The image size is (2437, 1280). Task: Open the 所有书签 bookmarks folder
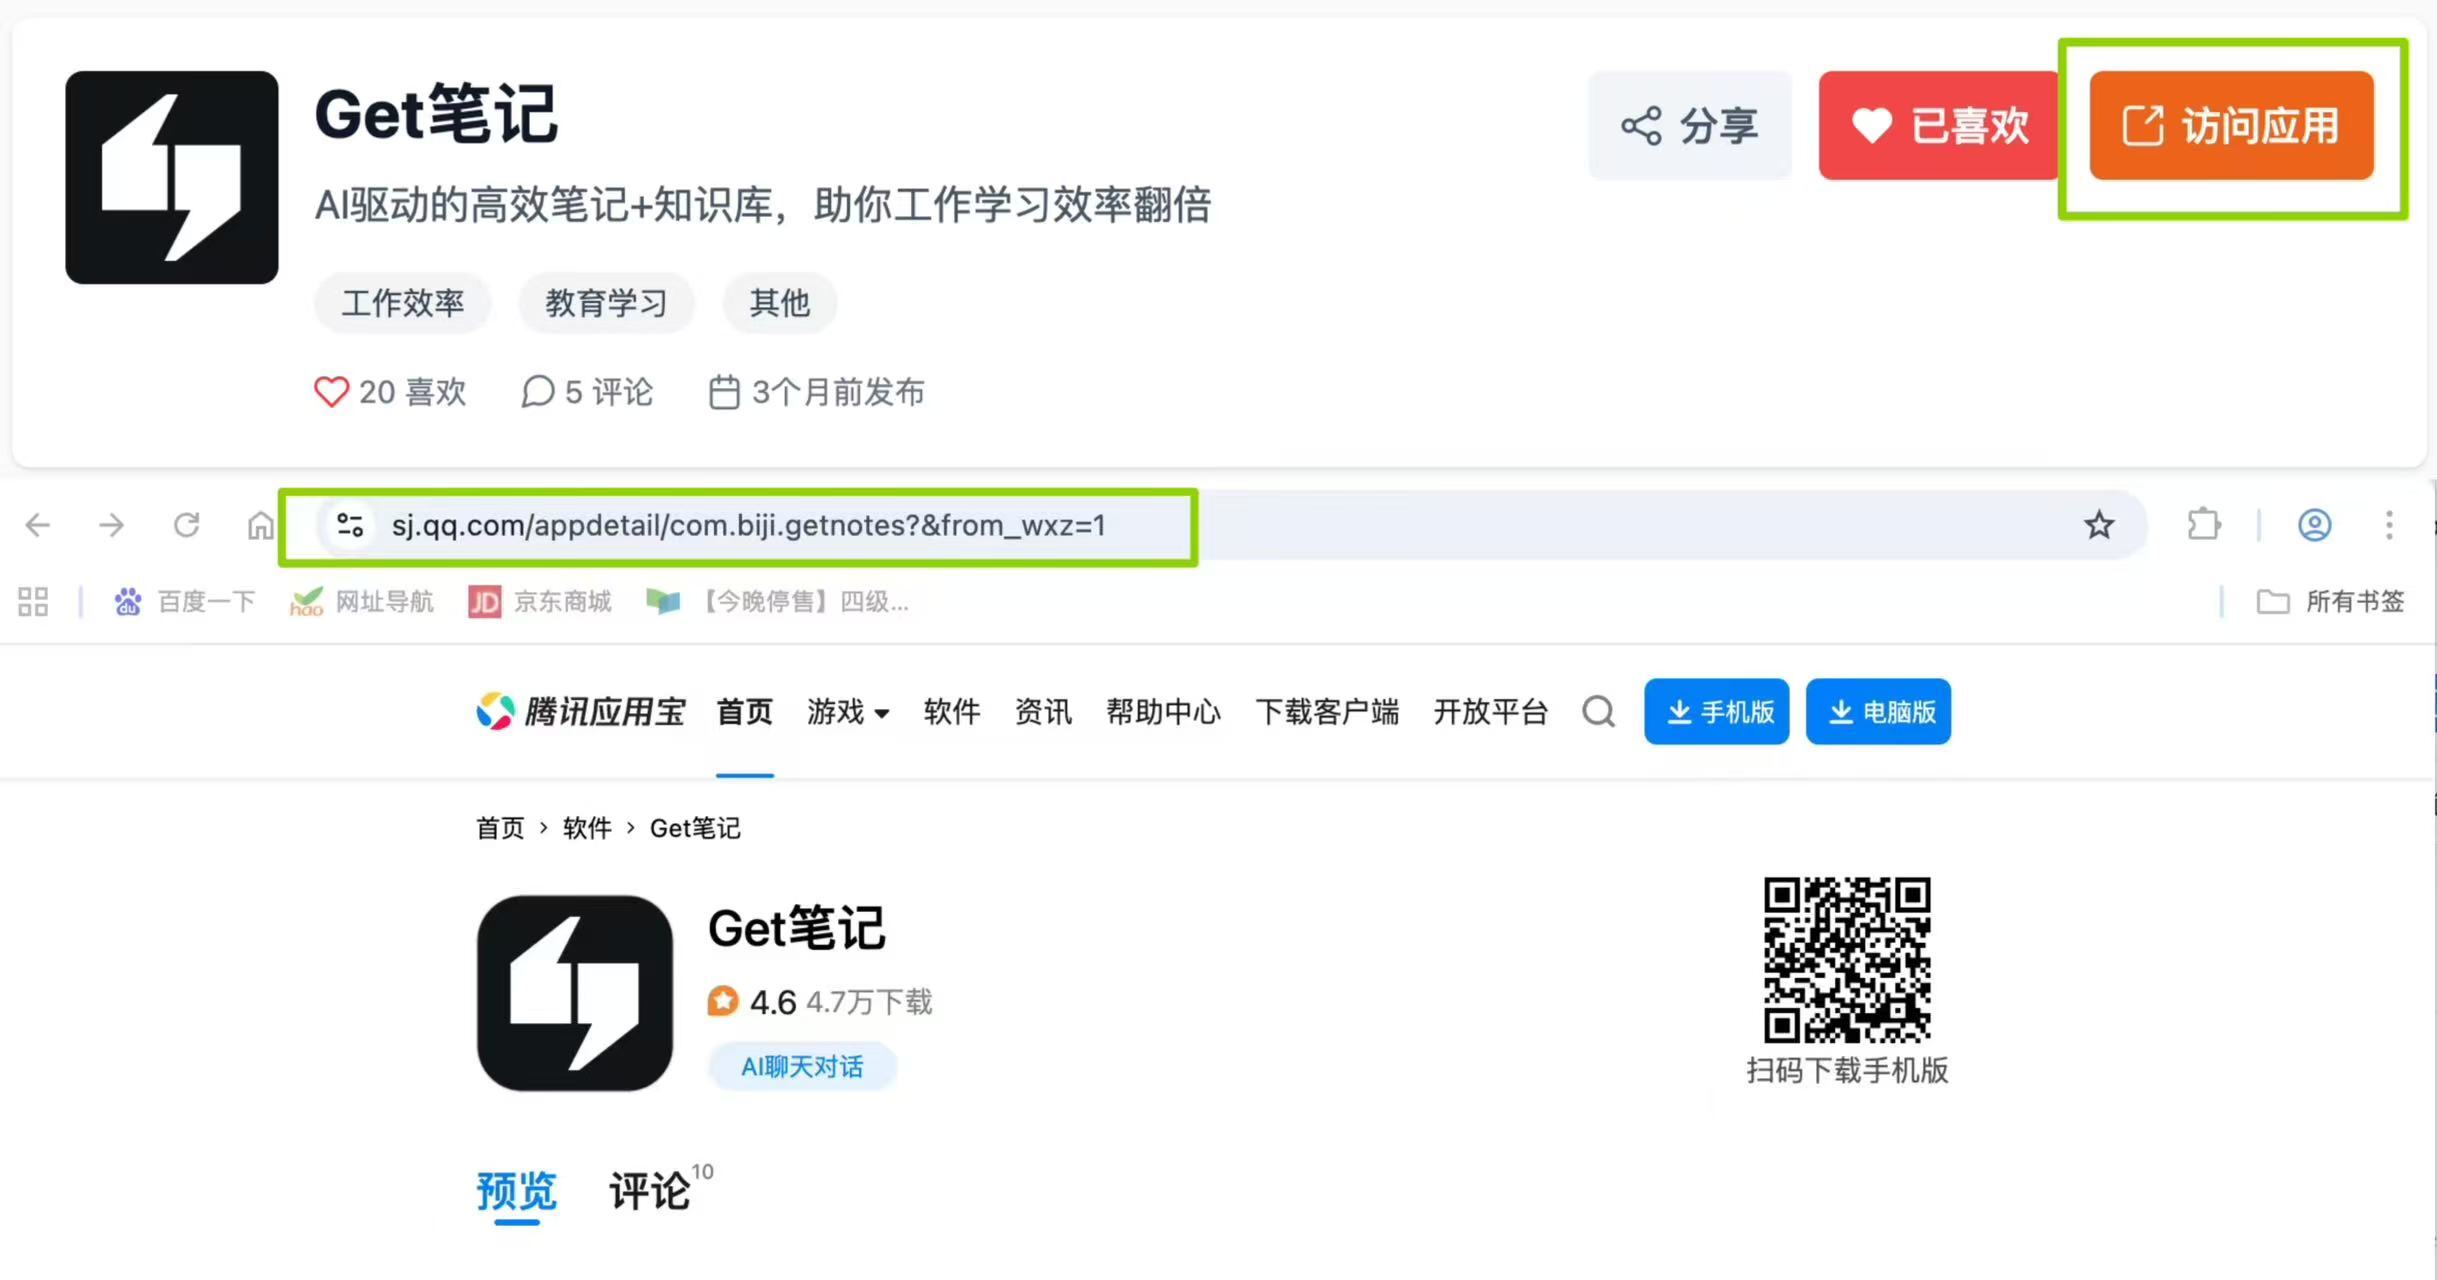tap(2330, 601)
